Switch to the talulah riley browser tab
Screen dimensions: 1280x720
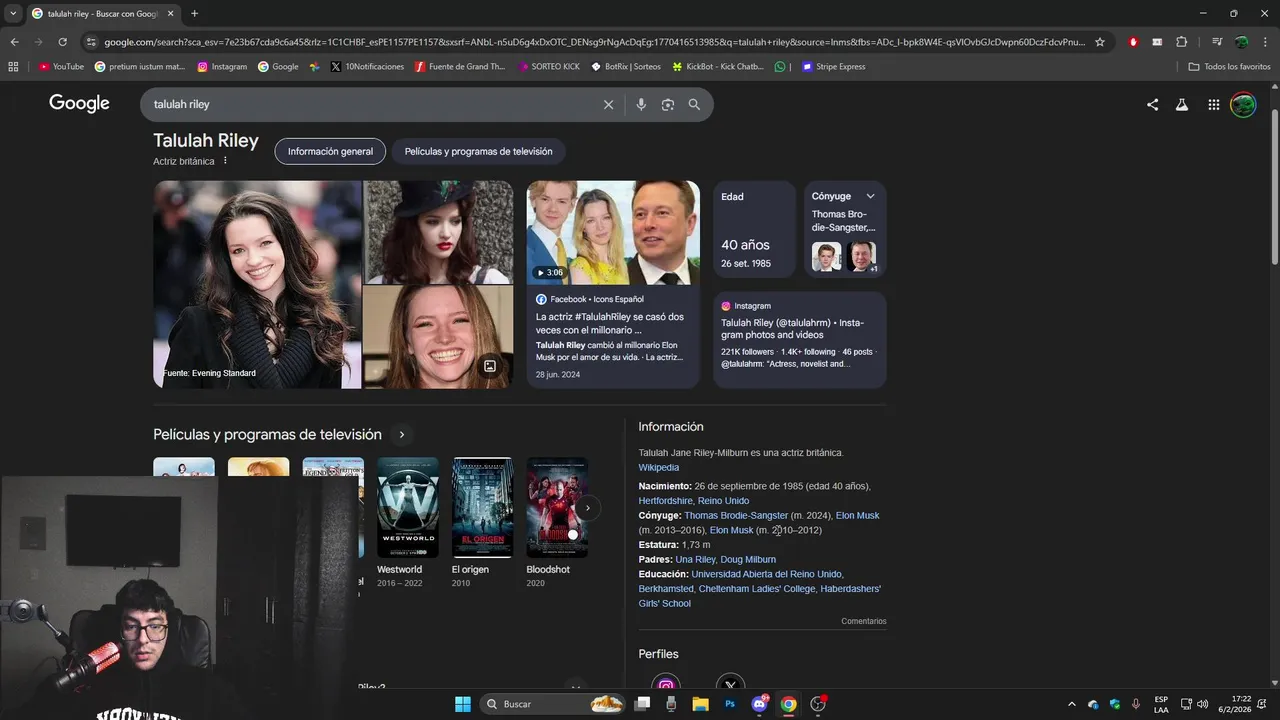coord(102,13)
